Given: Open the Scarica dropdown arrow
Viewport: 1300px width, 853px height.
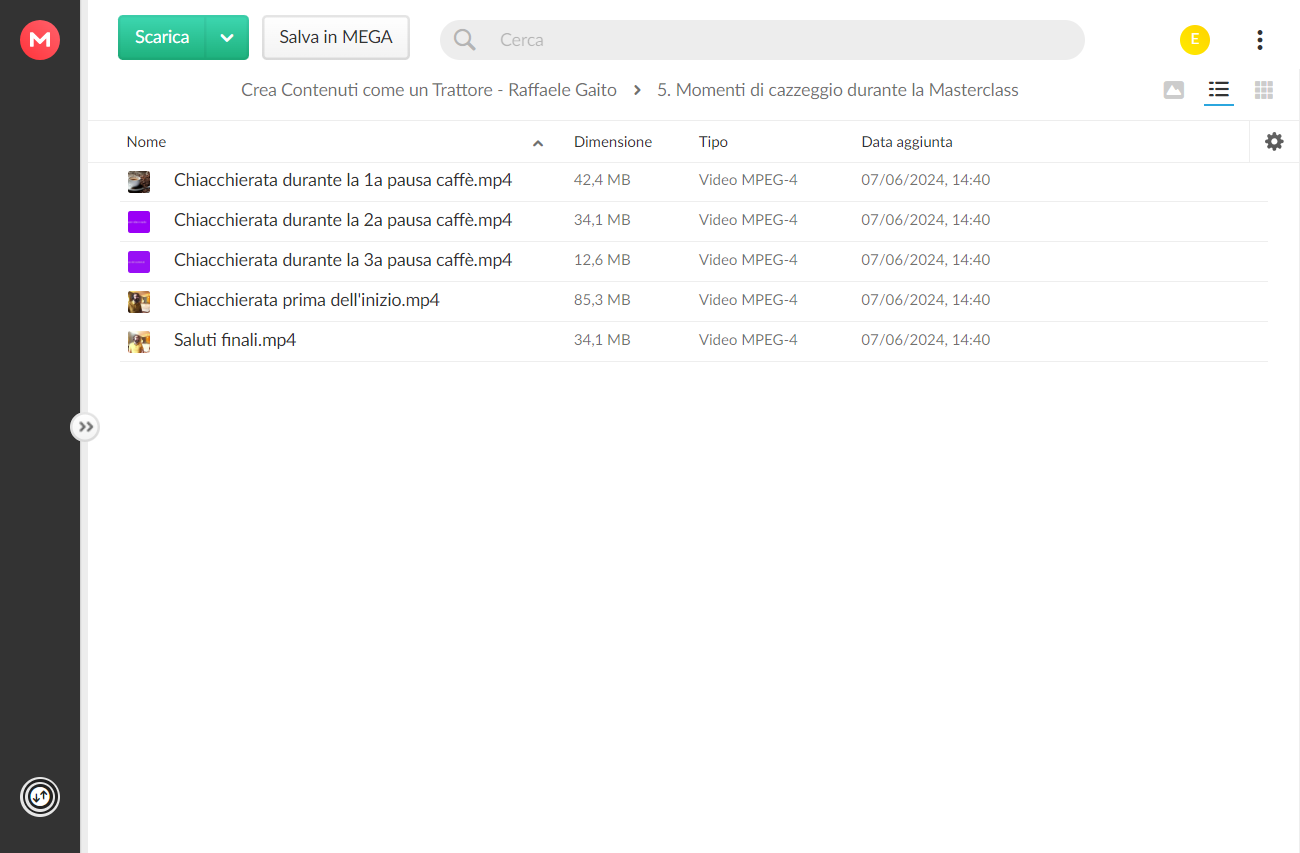Looking at the screenshot, I should tap(227, 38).
